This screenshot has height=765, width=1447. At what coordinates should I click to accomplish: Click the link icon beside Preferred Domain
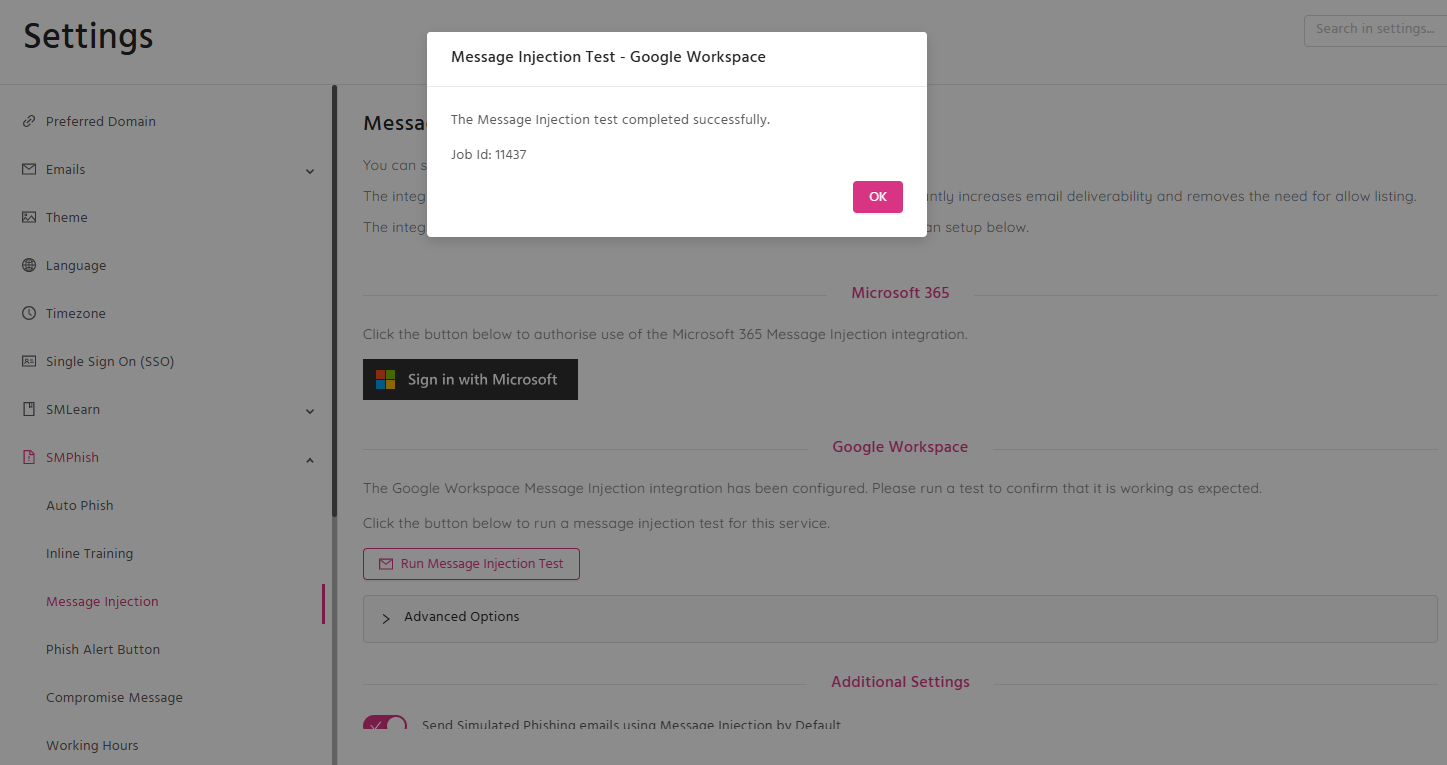(x=29, y=121)
